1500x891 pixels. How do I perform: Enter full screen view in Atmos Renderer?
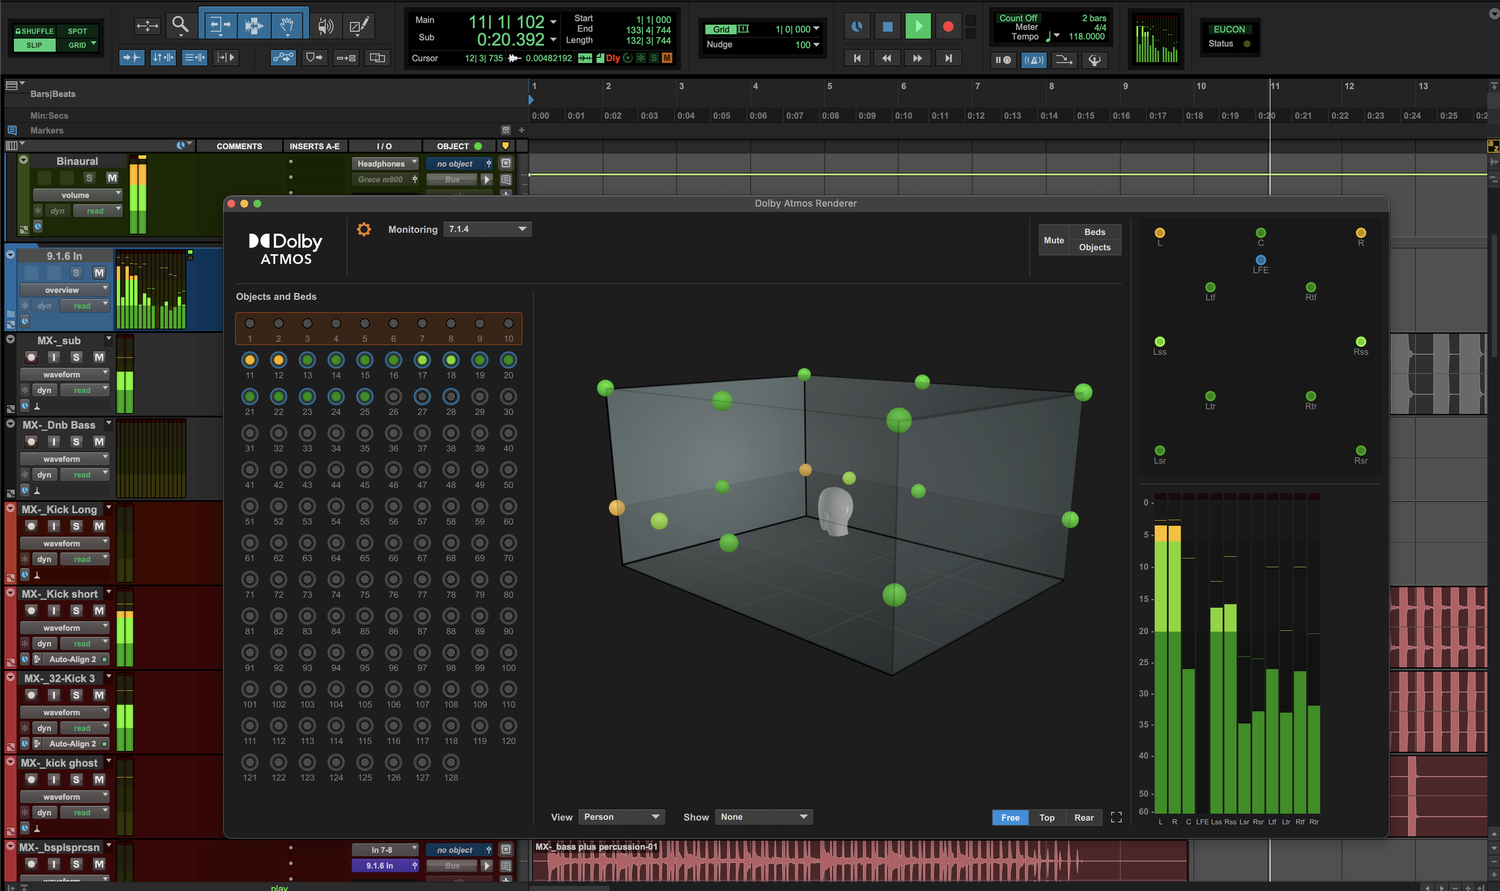point(1116,817)
